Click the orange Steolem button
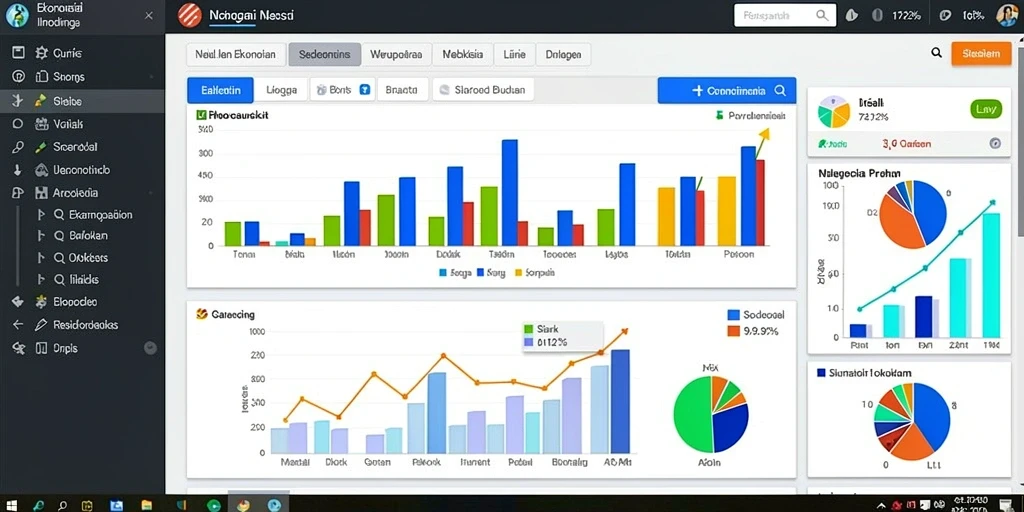Image resolution: width=1024 pixels, height=512 pixels. click(982, 54)
